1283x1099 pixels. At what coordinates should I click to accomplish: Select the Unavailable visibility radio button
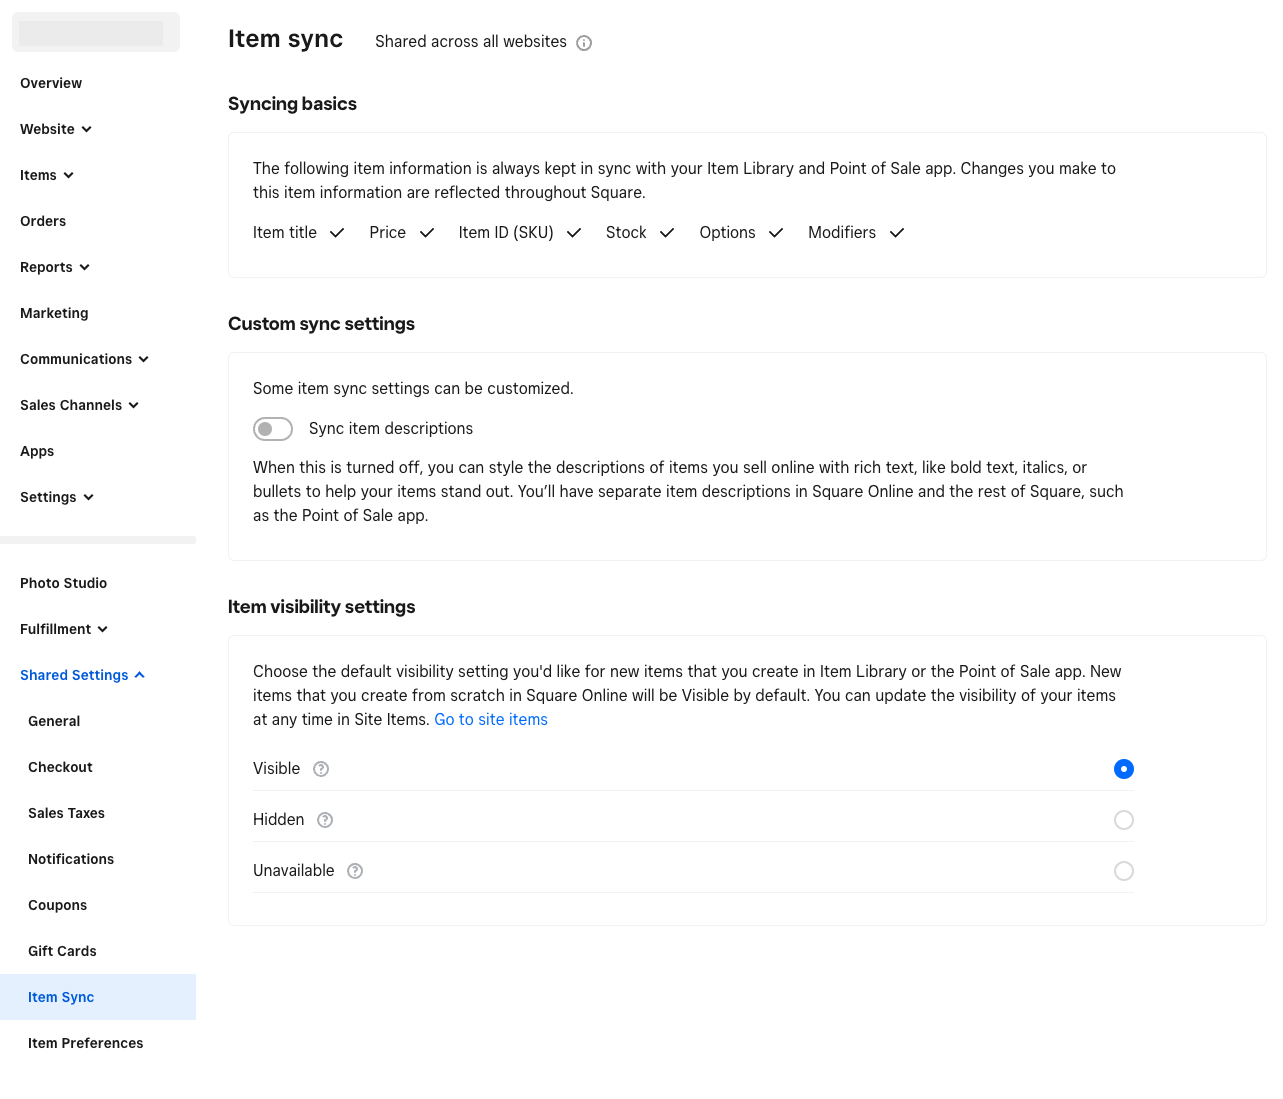point(1124,871)
